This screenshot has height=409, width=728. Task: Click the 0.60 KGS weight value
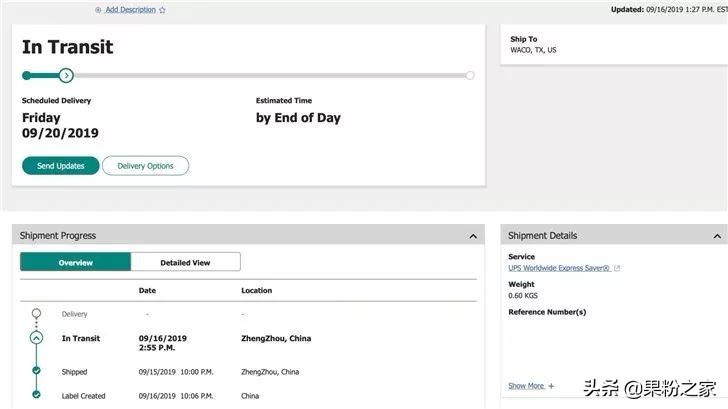[x=523, y=296]
